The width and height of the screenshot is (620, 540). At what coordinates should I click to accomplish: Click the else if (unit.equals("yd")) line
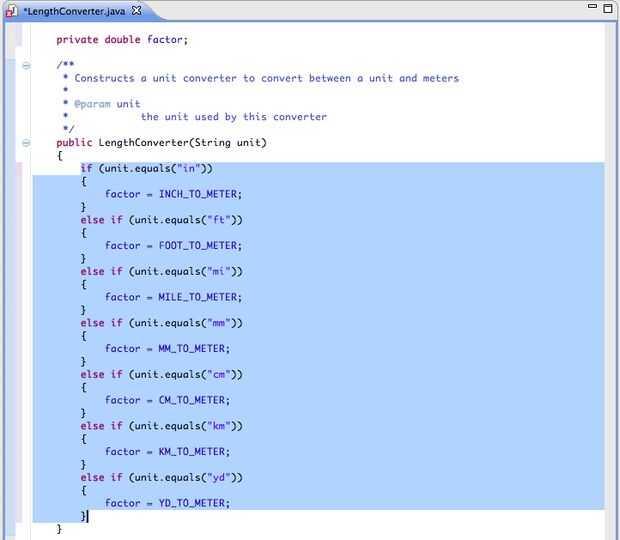pos(161,478)
